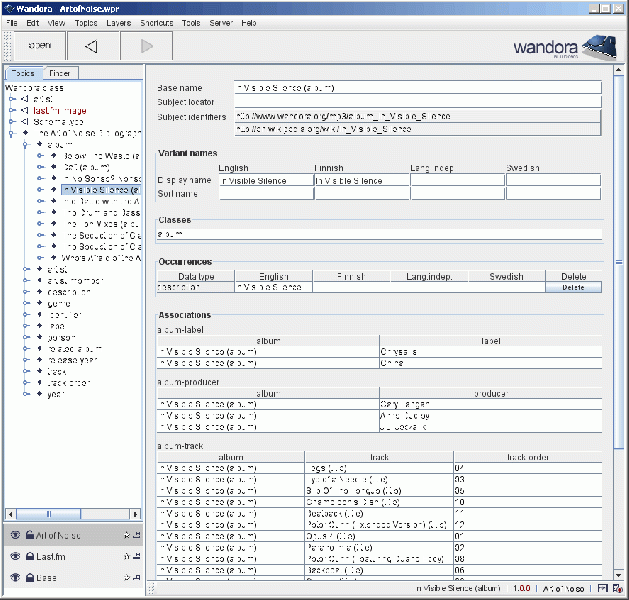Click the Base name input field
This screenshot has height=600, width=629.
pyautogui.click(x=416, y=88)
